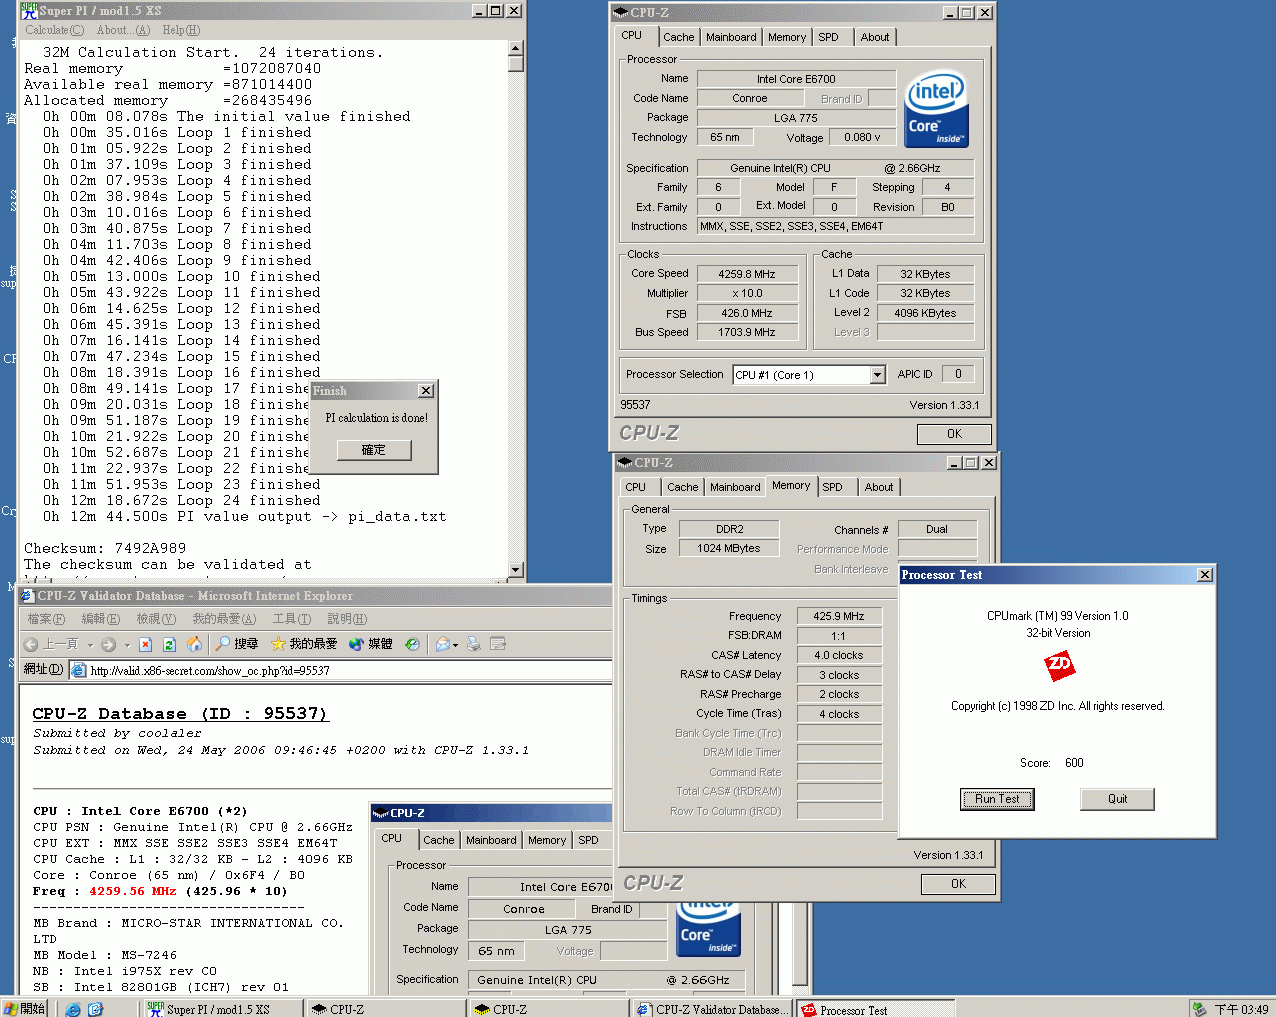Confirm the PI calculation done dialog with 確定
The image size is (1276, 1017).
coord(373,450)
